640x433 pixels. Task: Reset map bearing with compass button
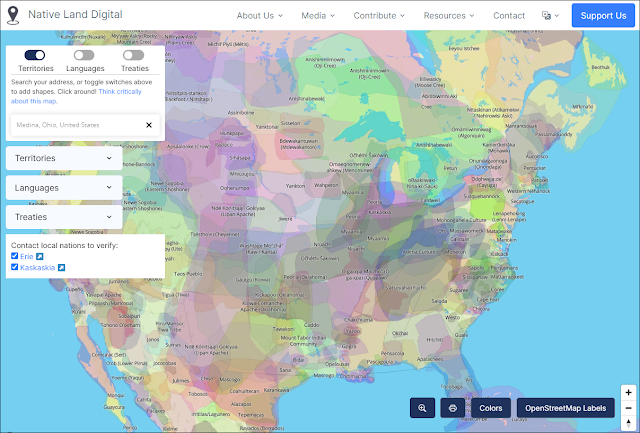[628, 423]
